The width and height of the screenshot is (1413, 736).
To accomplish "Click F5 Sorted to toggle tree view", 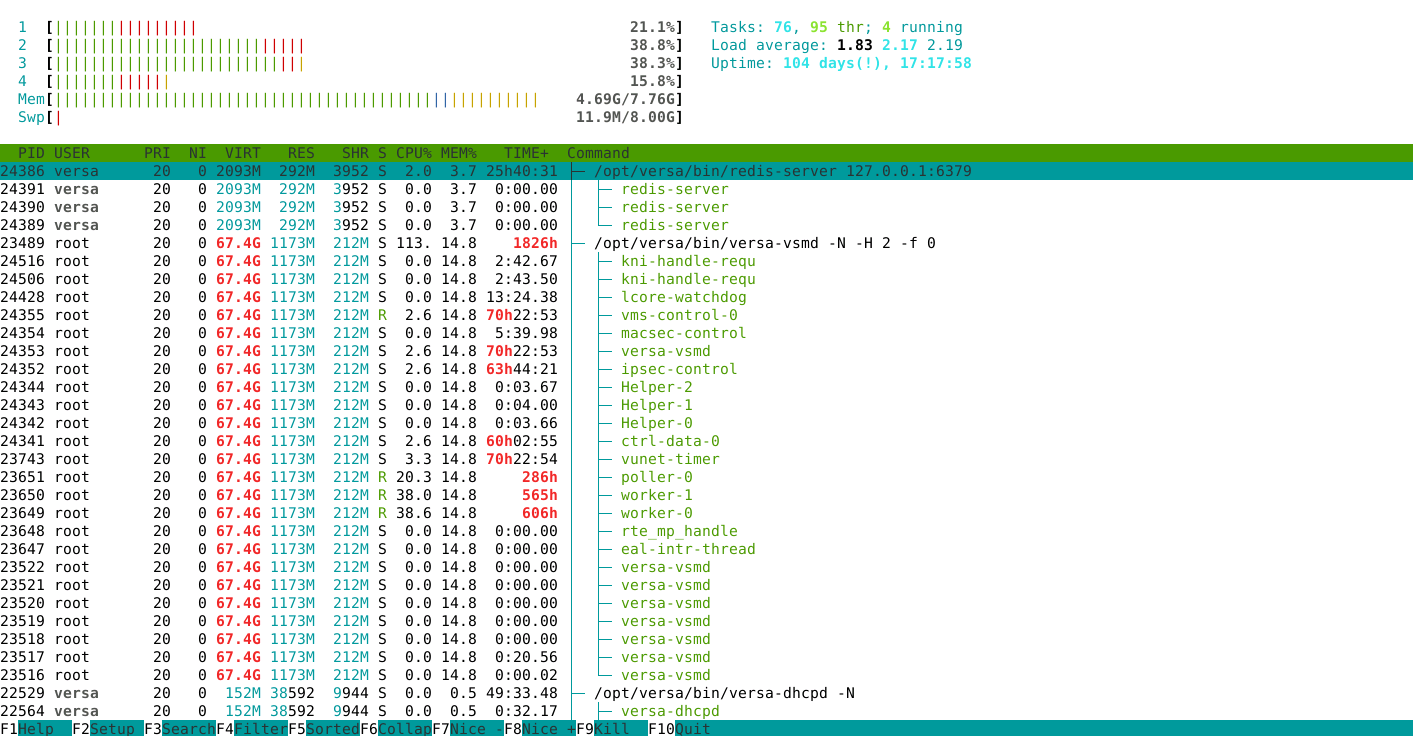I will tap(324, 728).
